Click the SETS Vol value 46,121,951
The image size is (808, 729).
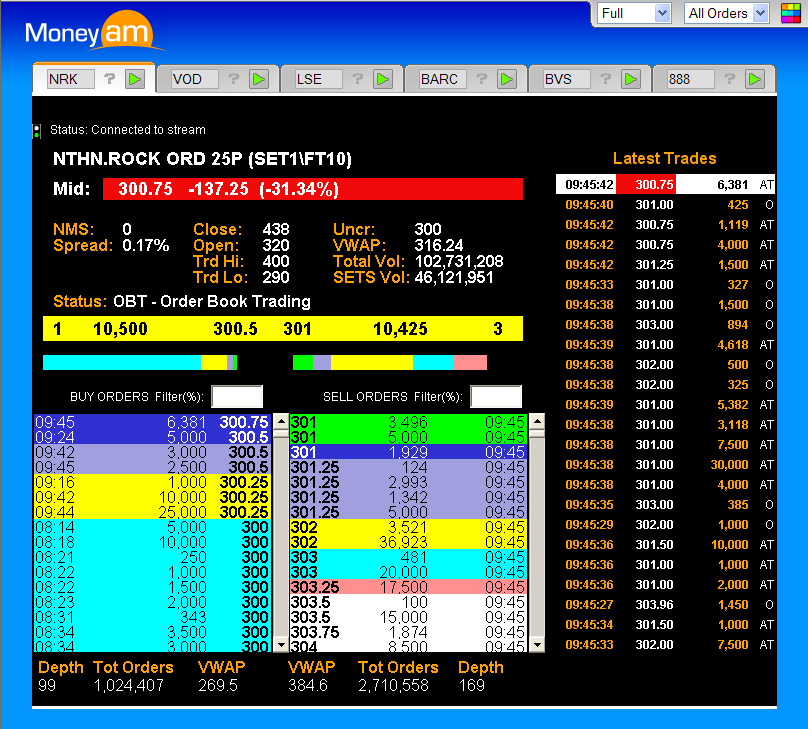point(454,278)
